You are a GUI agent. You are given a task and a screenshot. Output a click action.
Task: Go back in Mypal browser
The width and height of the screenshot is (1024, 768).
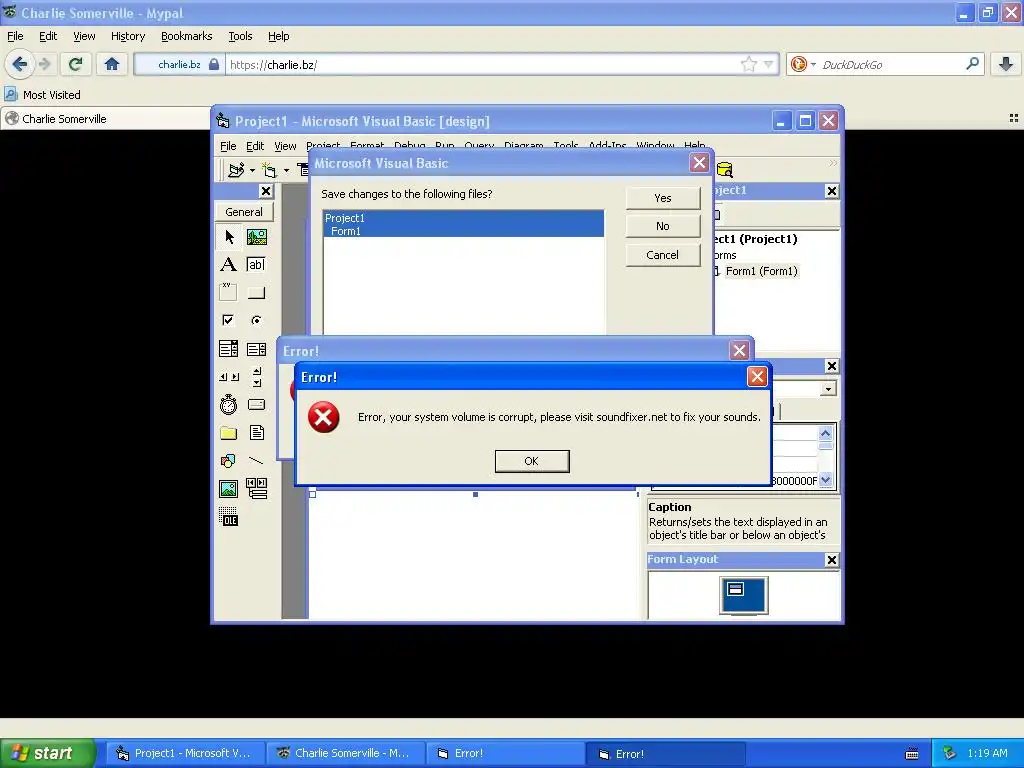pos(20,64)
